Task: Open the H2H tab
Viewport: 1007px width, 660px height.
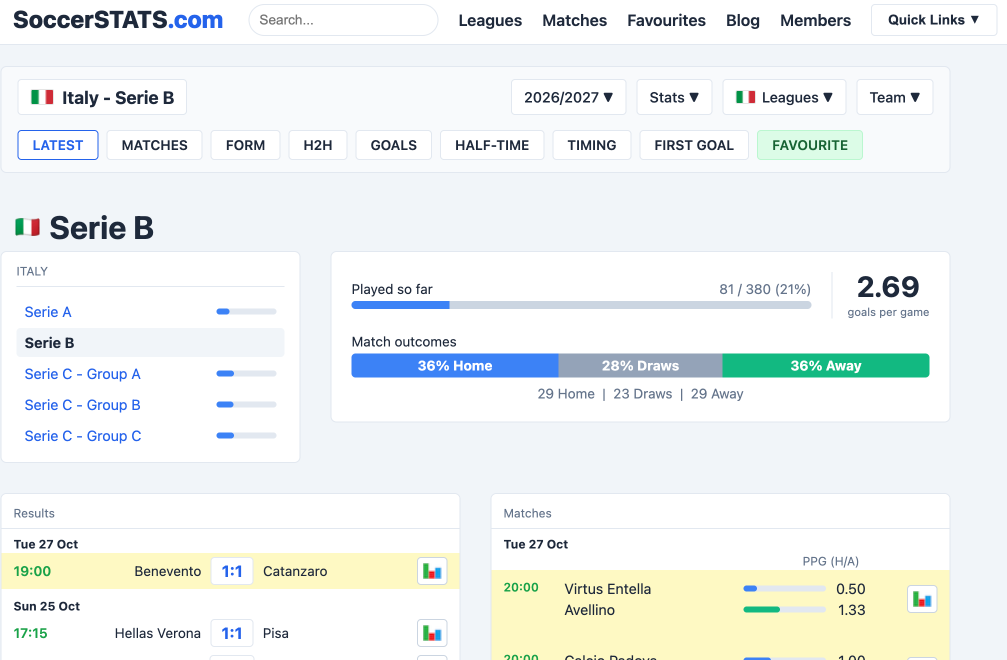Action: tap(318, 145)
